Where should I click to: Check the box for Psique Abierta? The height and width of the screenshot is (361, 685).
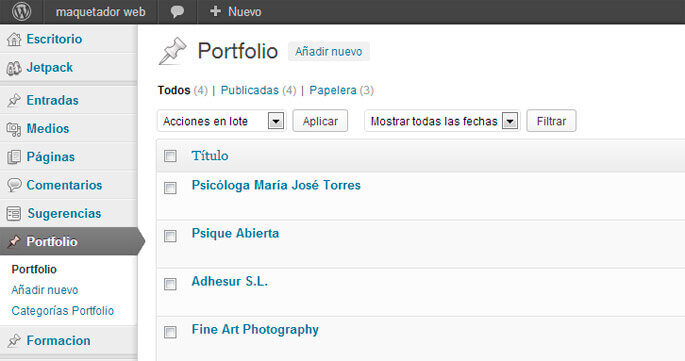point(170,236)
